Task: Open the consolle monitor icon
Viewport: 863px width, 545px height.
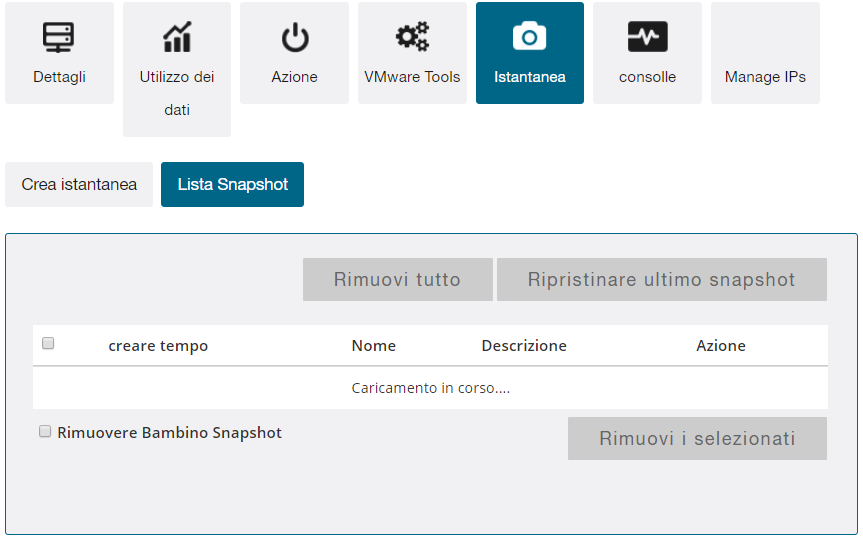Action: (x=647, y=38)
